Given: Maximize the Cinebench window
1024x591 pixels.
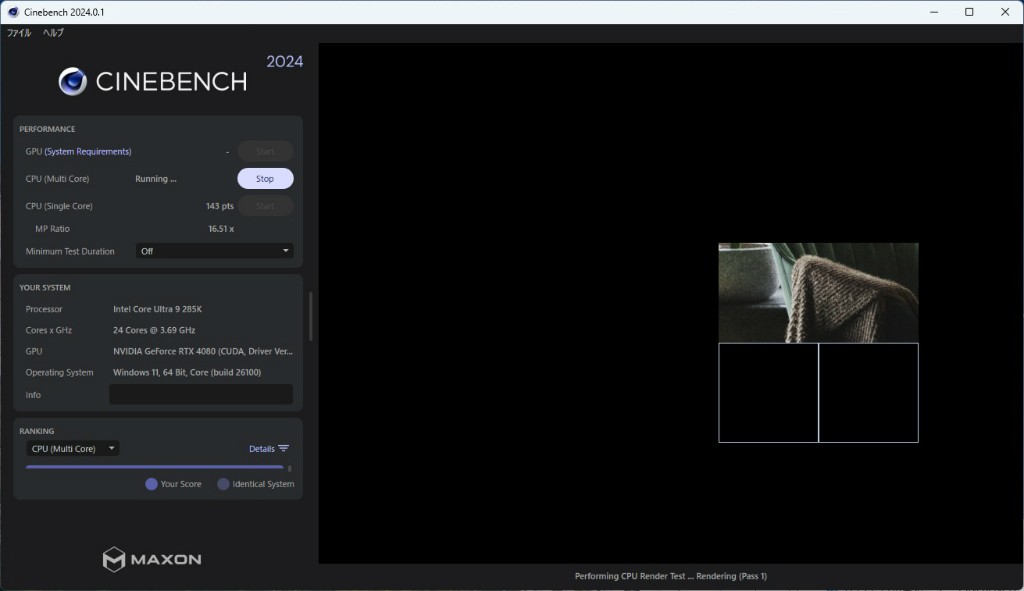Looking at the screenshot, I should [969, 12].
